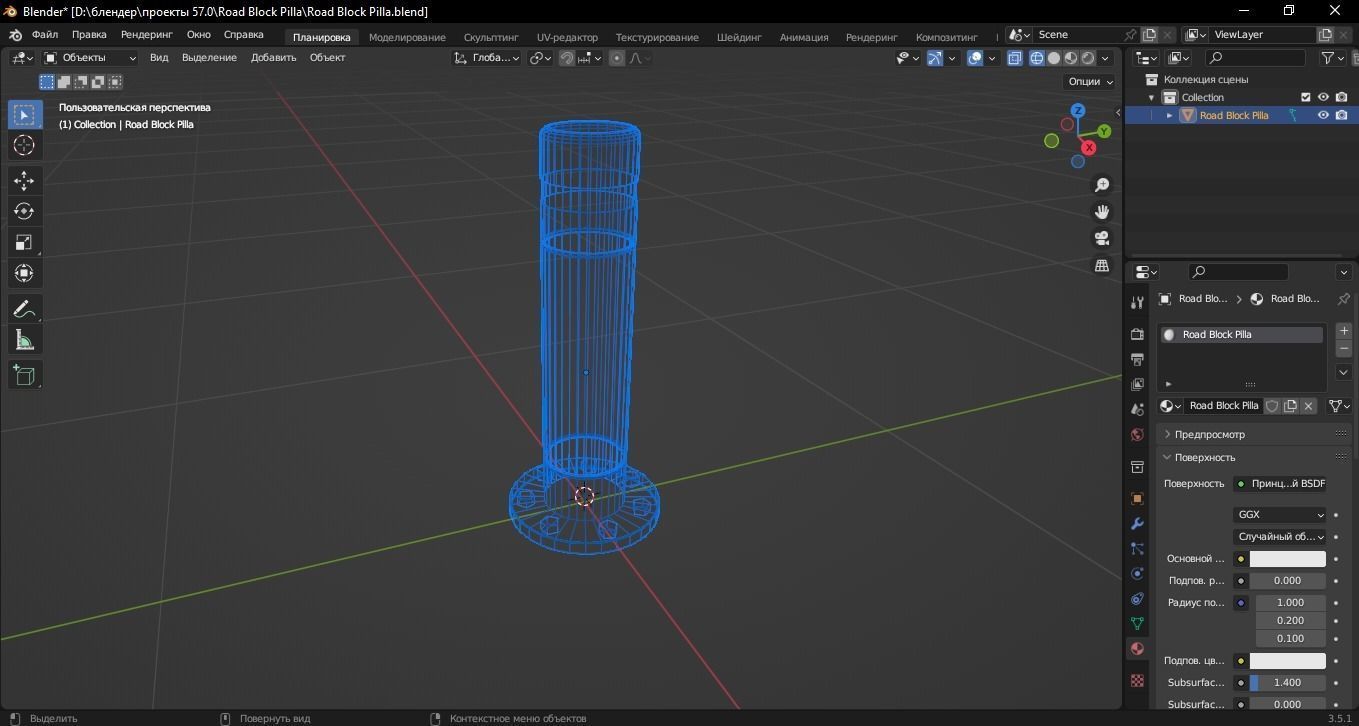Screen dimensions: 1359x726
Task: Click the zoom magnifier in viewport
Action: coord(1102,185)
